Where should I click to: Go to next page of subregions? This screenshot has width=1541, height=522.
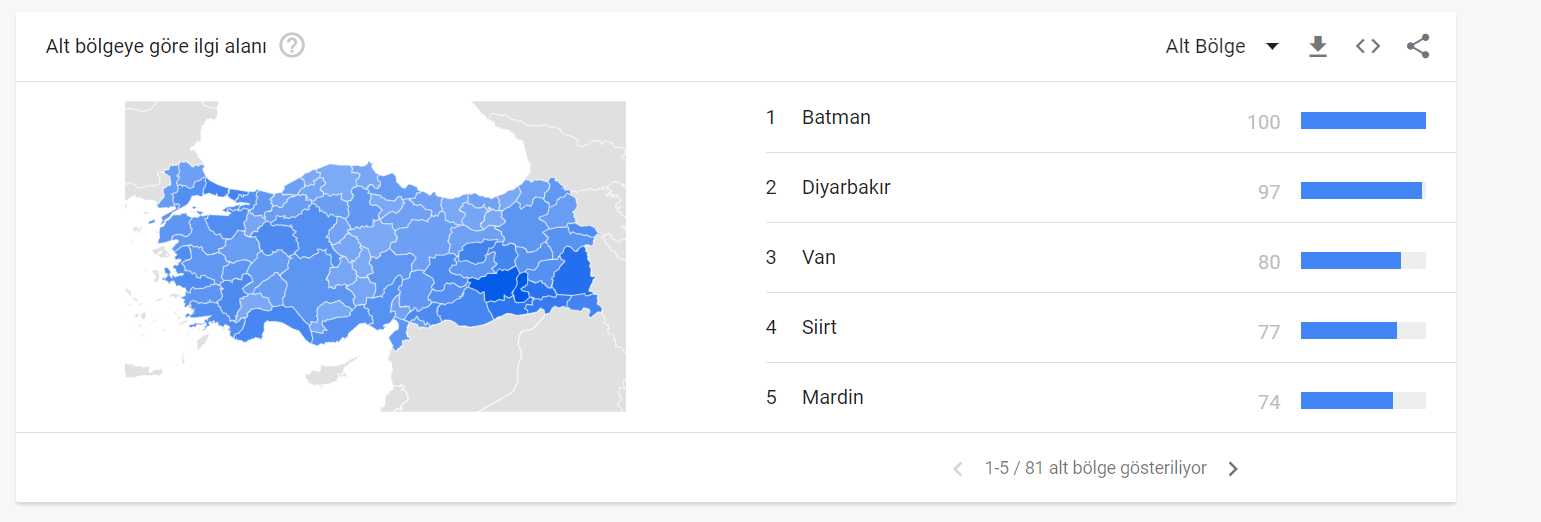click(1233, 469)
